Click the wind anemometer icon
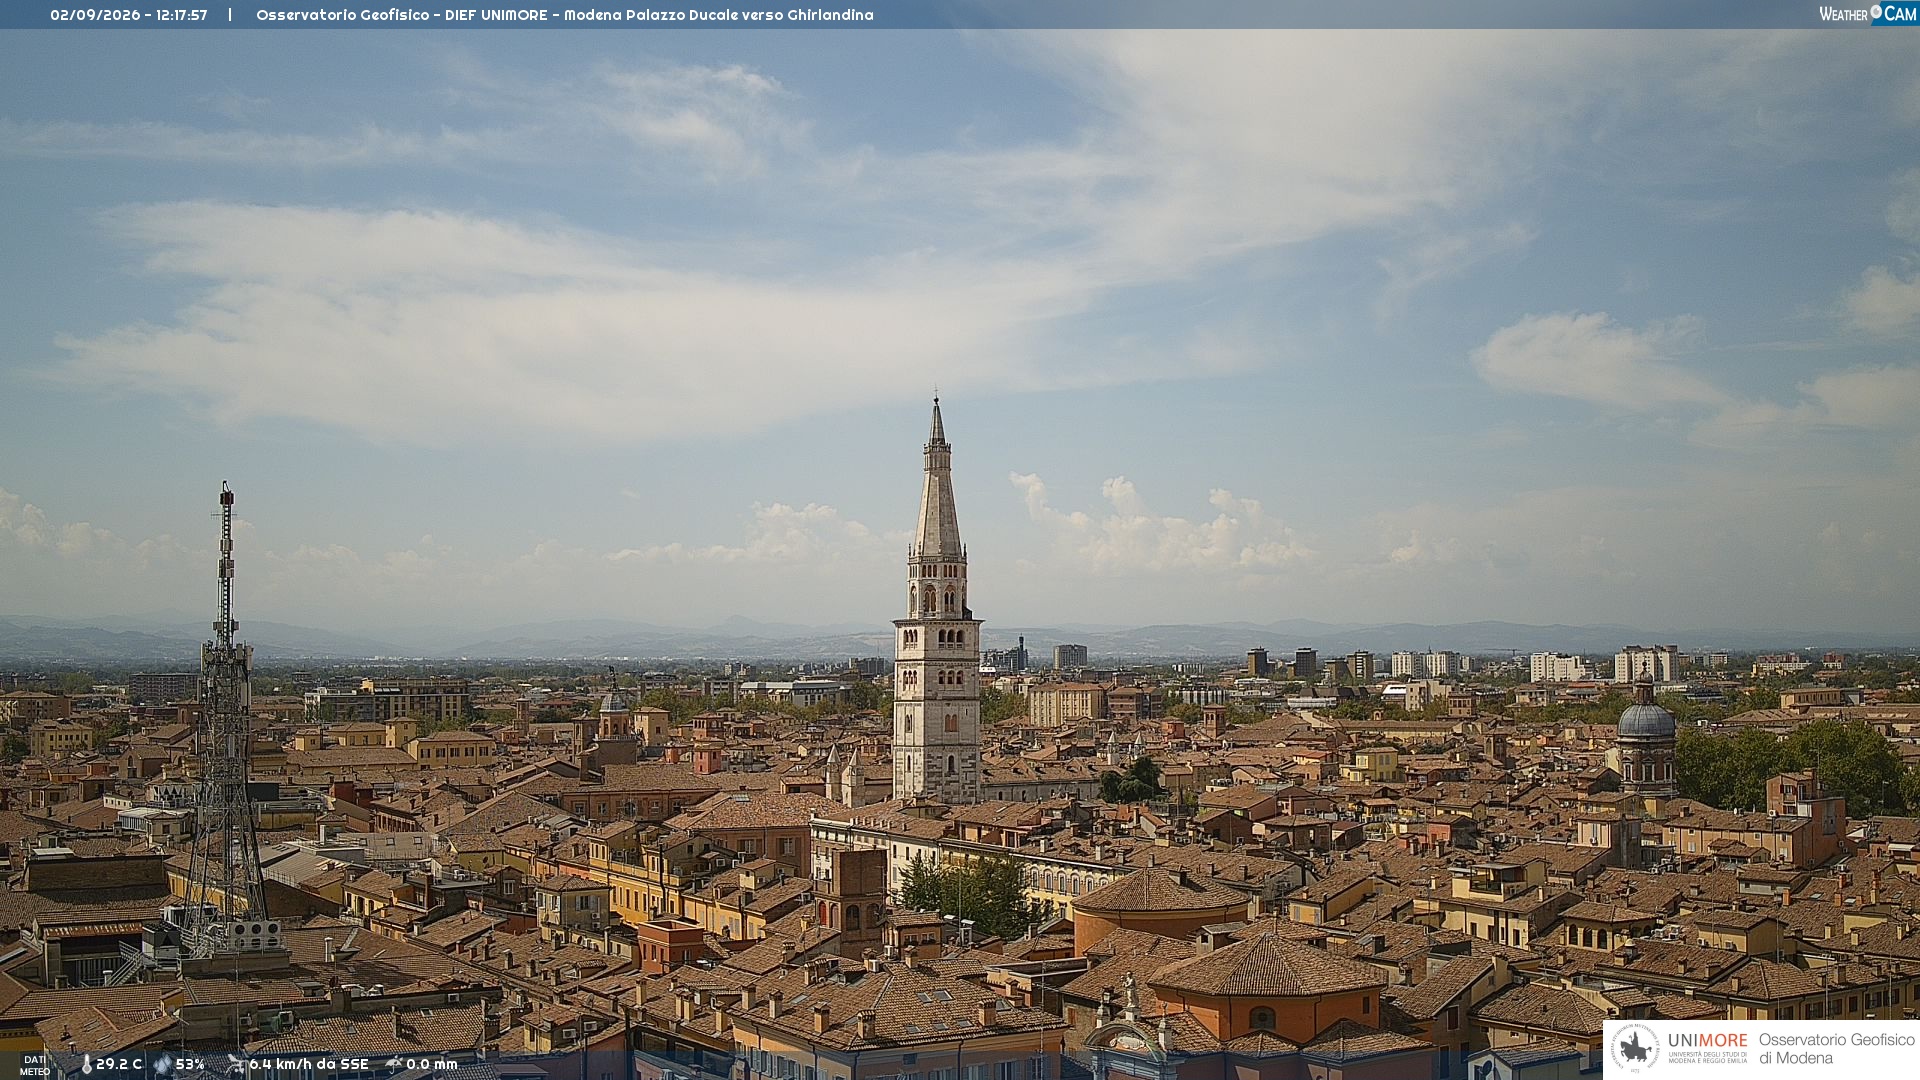This screenshot has height=1080, width=1920. click(236, 1065)
